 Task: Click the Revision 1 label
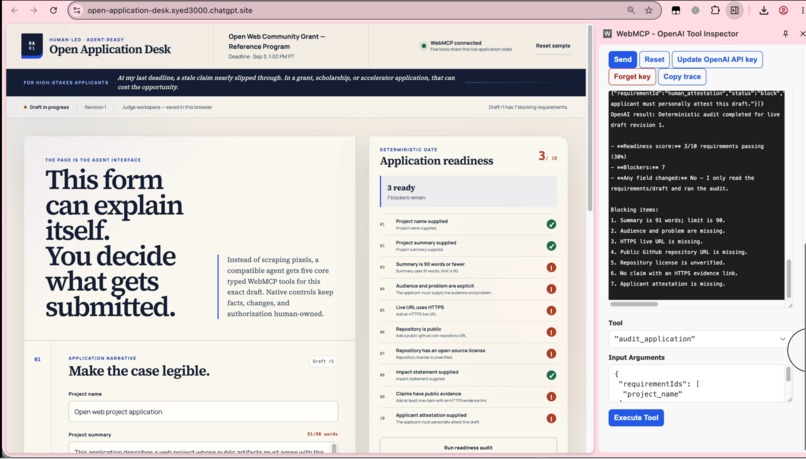click(95, 107)
